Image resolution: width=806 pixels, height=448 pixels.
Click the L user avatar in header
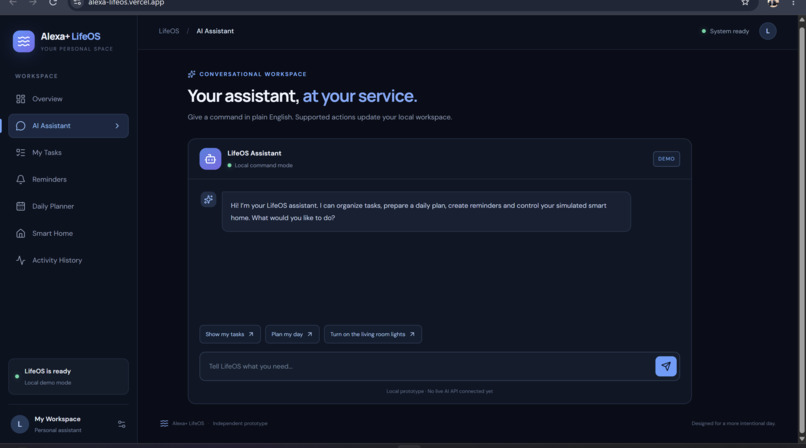[x=767, y=31]
